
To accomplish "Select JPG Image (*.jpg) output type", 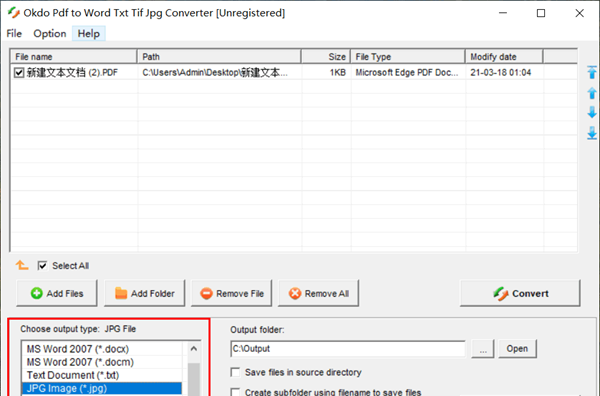I will pyautogui.click(x=102, y=388).
